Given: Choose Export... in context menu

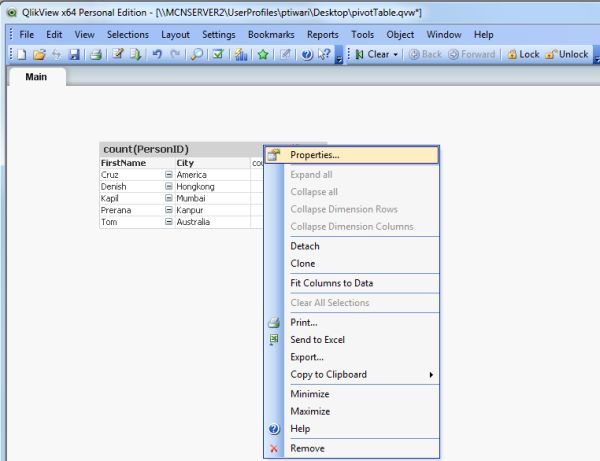Looking at the screenshot, I should [352, 357].
